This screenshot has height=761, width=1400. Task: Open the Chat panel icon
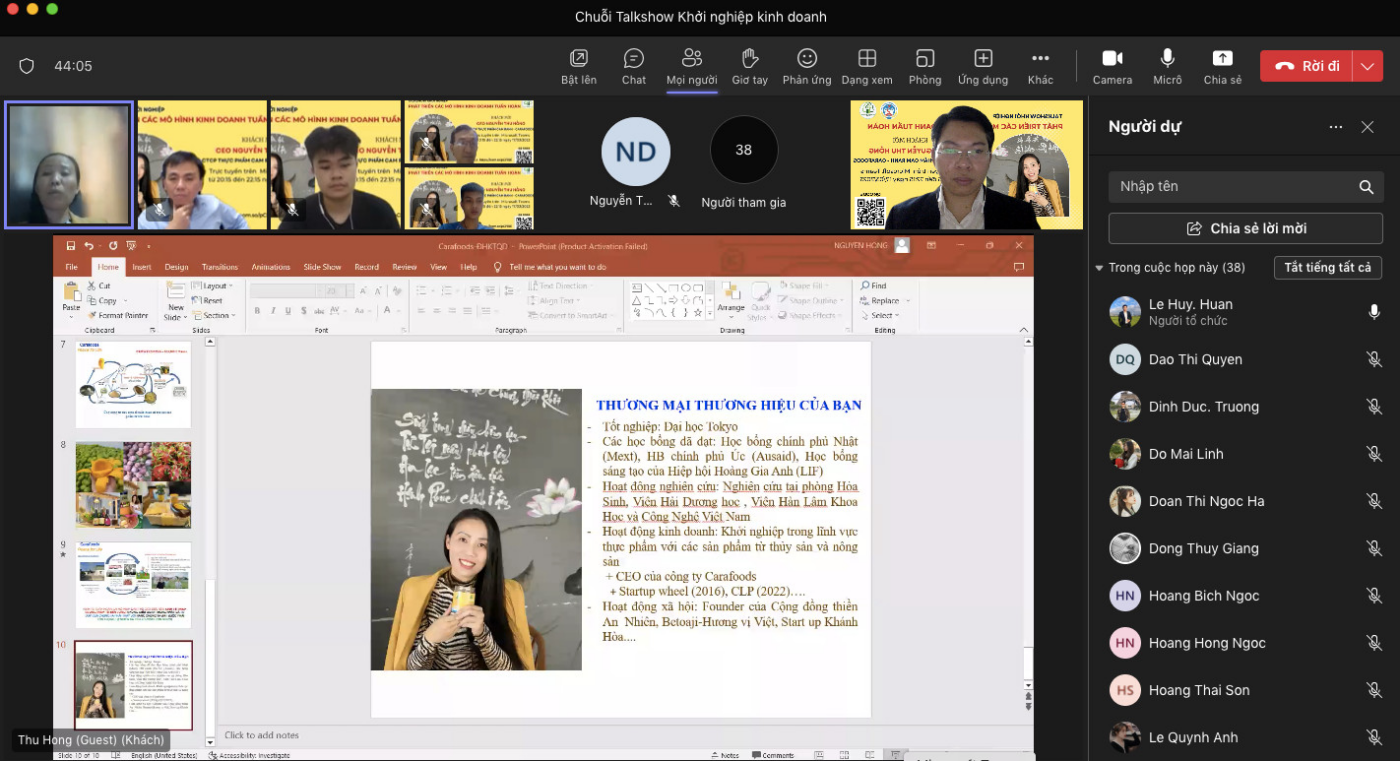click(633, 59)
